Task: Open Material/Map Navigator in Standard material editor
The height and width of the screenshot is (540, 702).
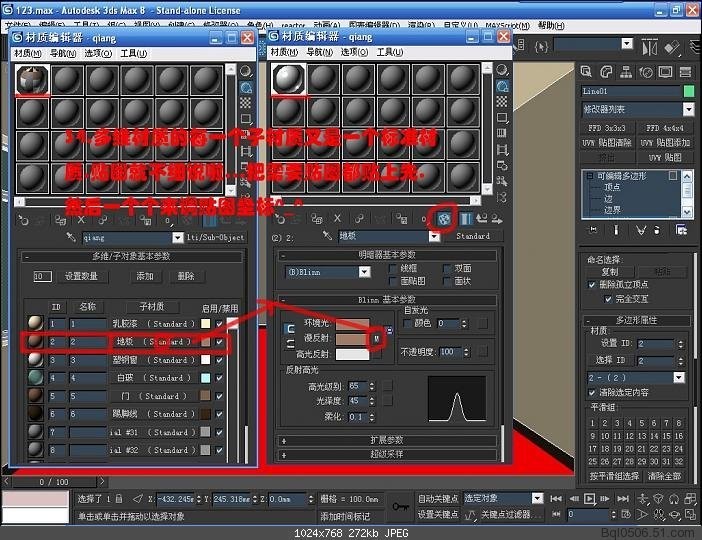Action: pyautogui.click(x=502, y=197)
